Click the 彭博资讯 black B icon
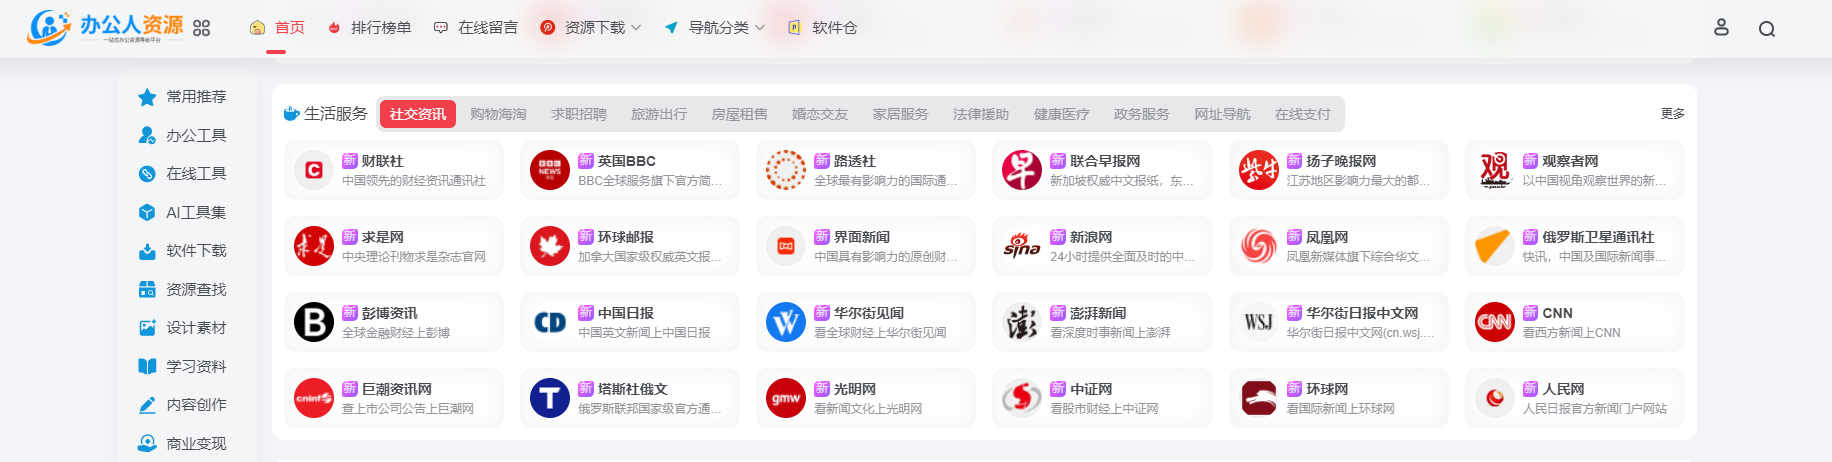 (x=314, y=322)
